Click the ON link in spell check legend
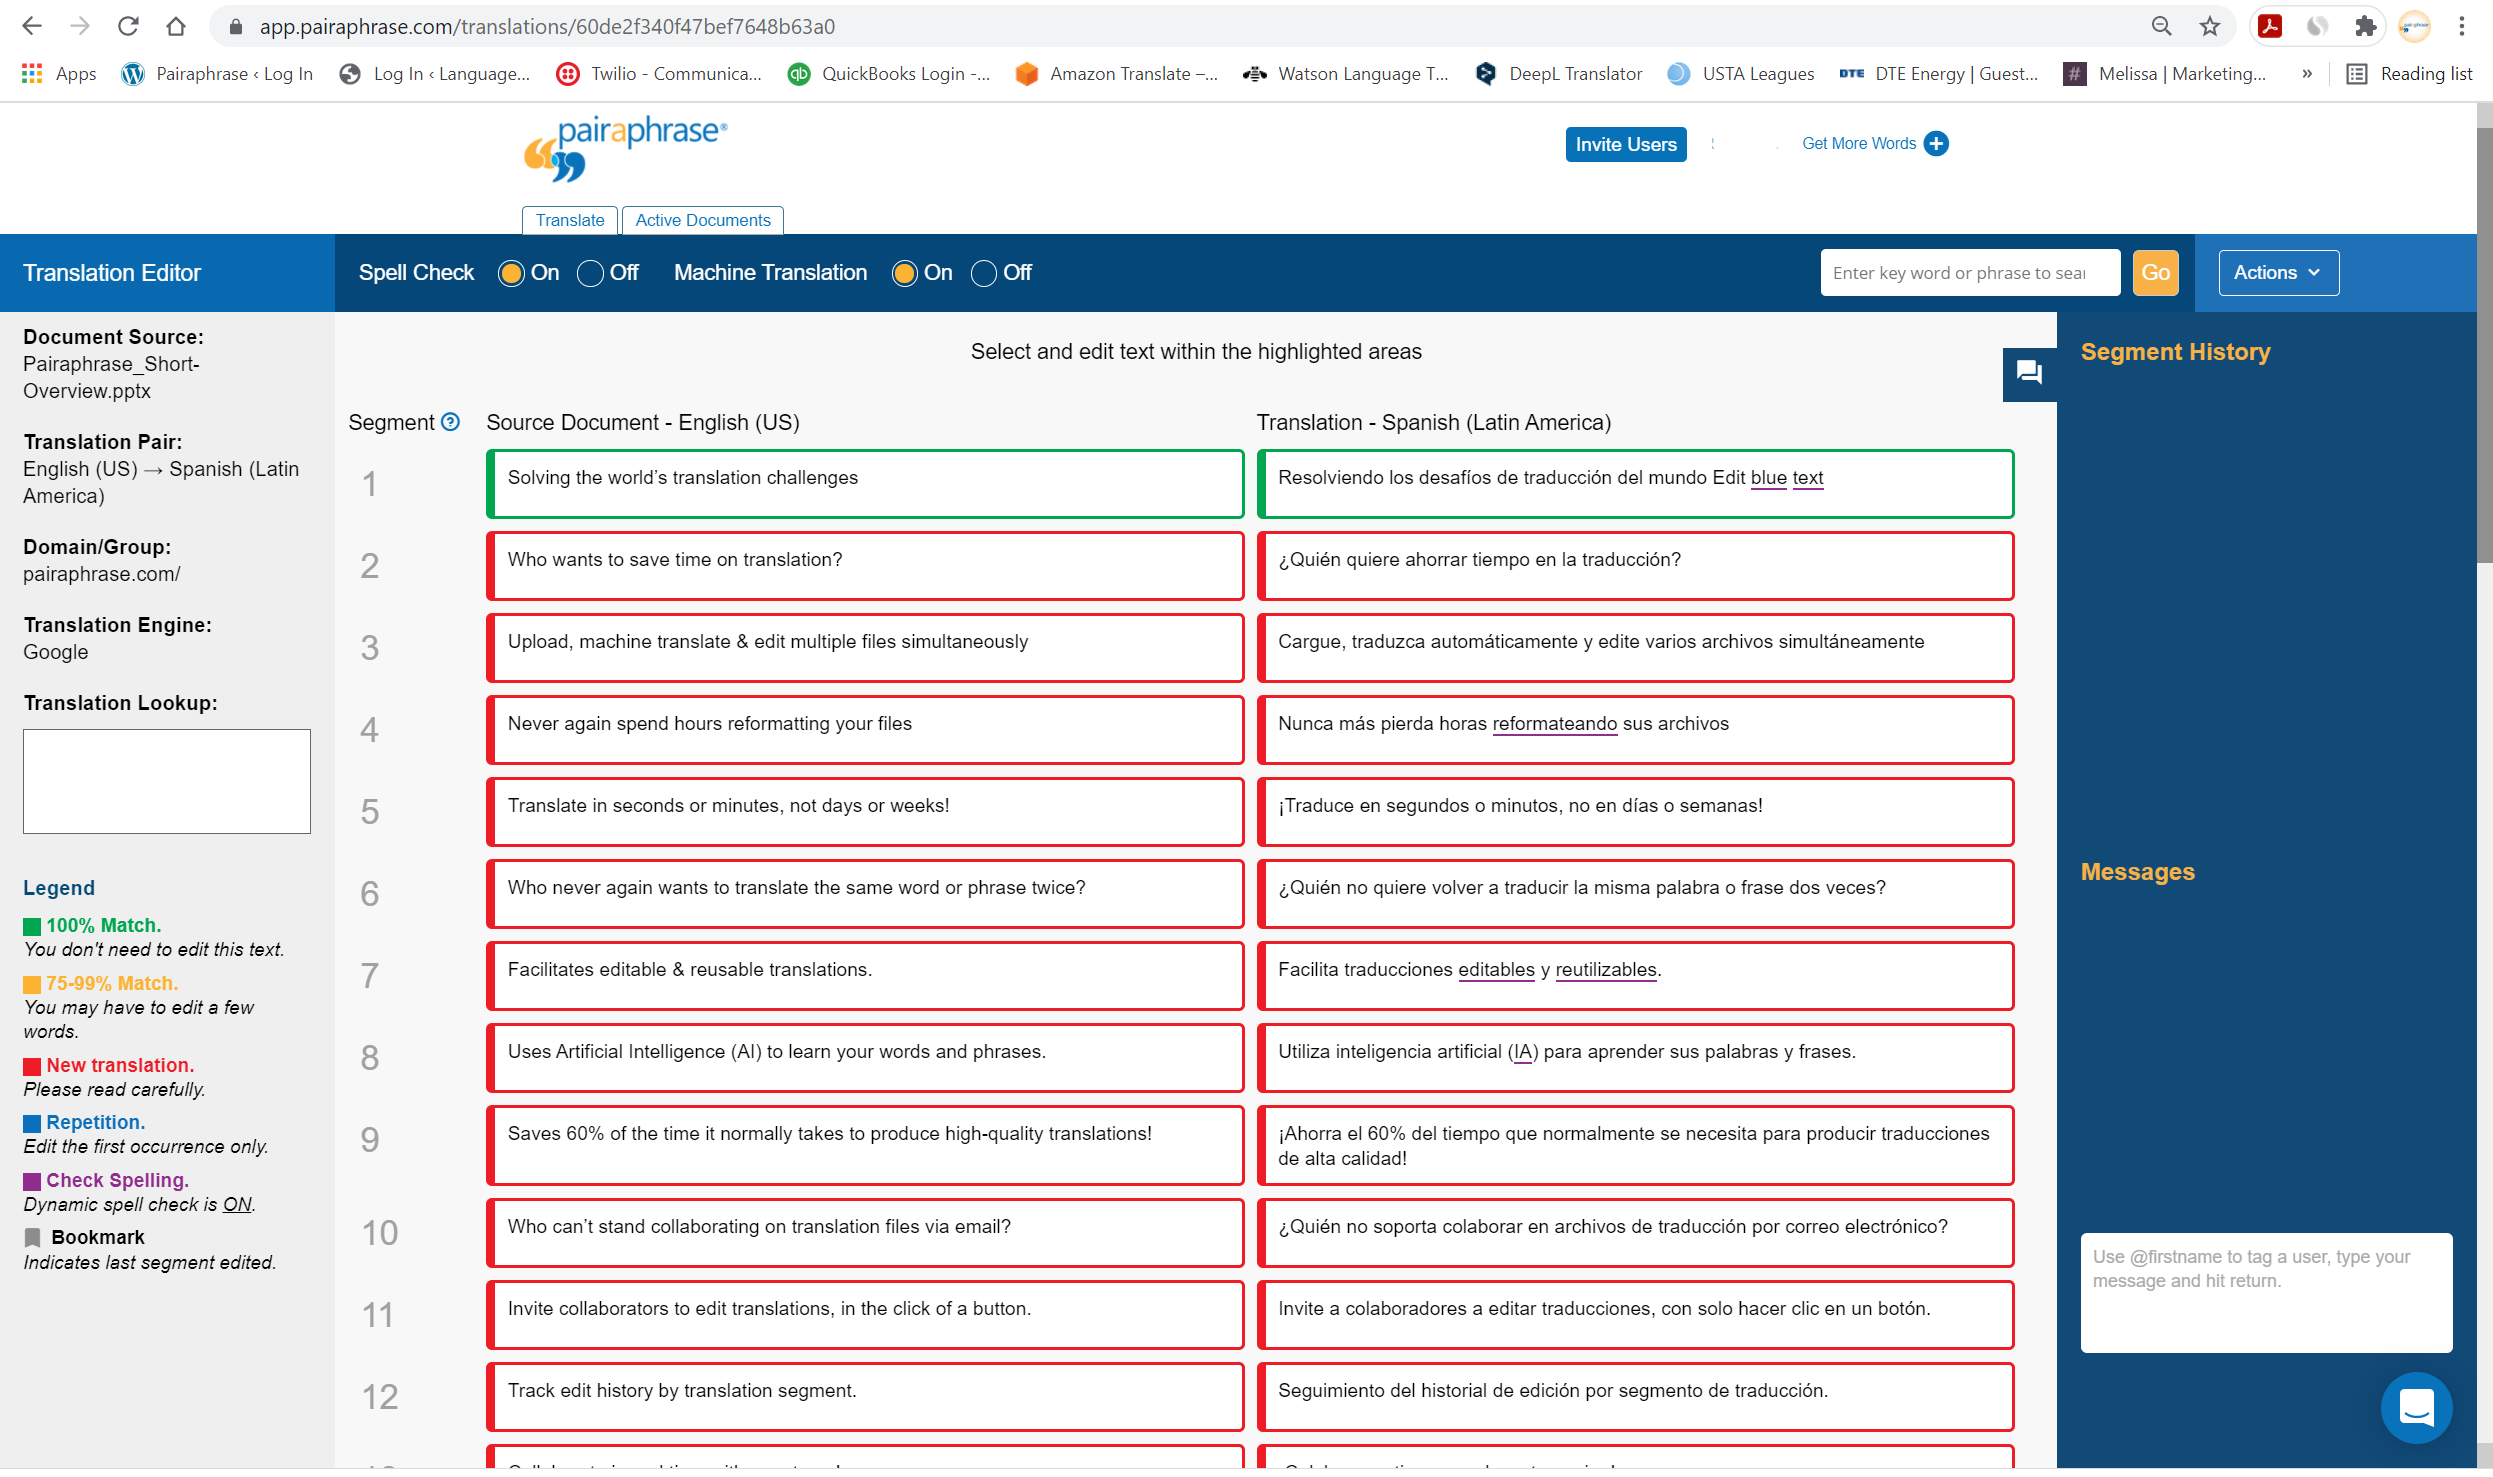 [236, 1204]
